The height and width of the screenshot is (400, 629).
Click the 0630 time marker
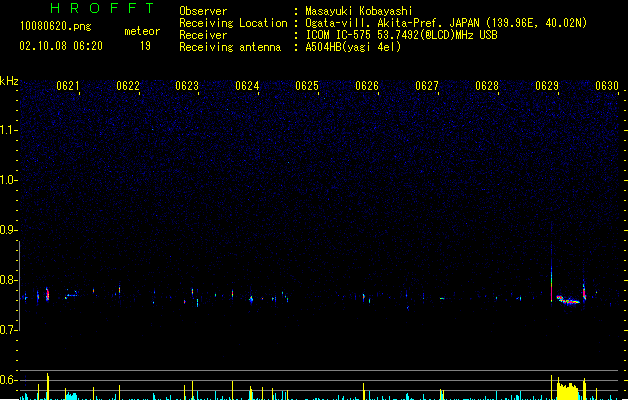(x=607, y=86)
